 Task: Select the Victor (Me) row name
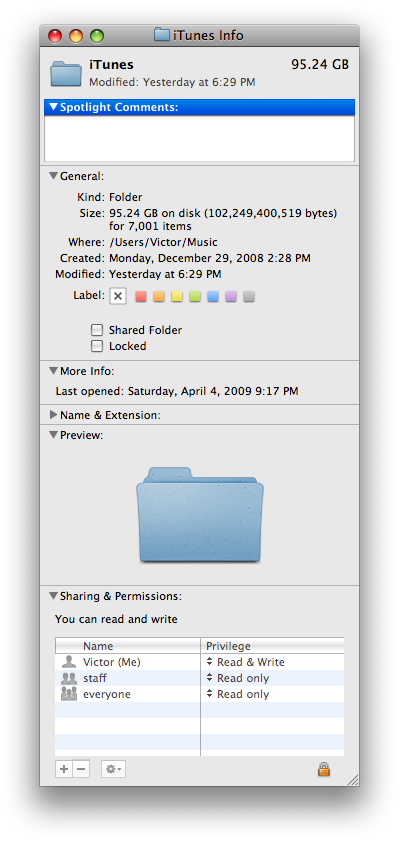coord(112,662)
